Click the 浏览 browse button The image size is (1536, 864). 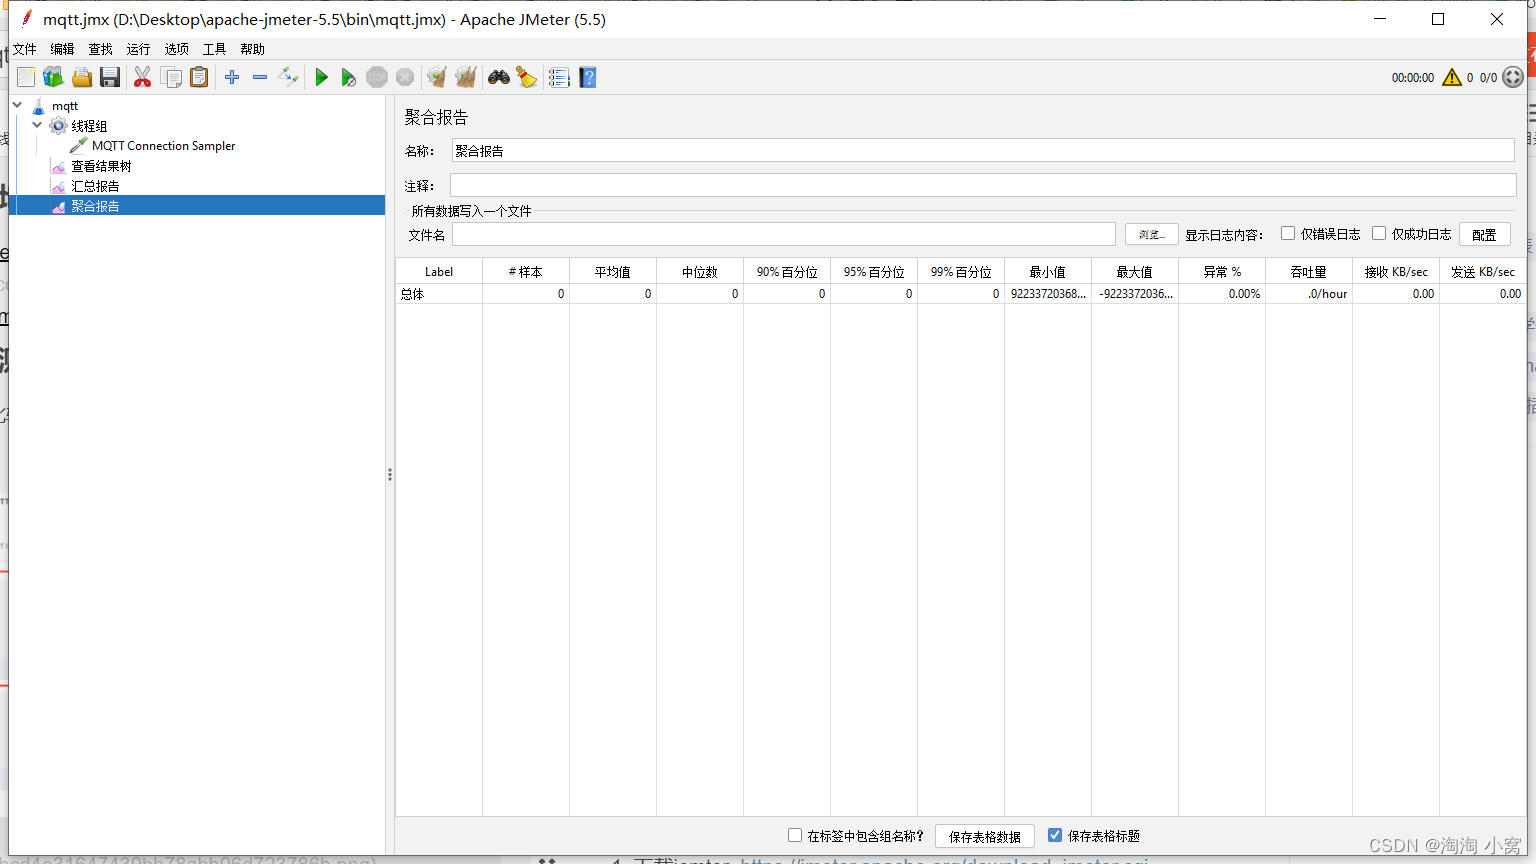pos(1152,234)
